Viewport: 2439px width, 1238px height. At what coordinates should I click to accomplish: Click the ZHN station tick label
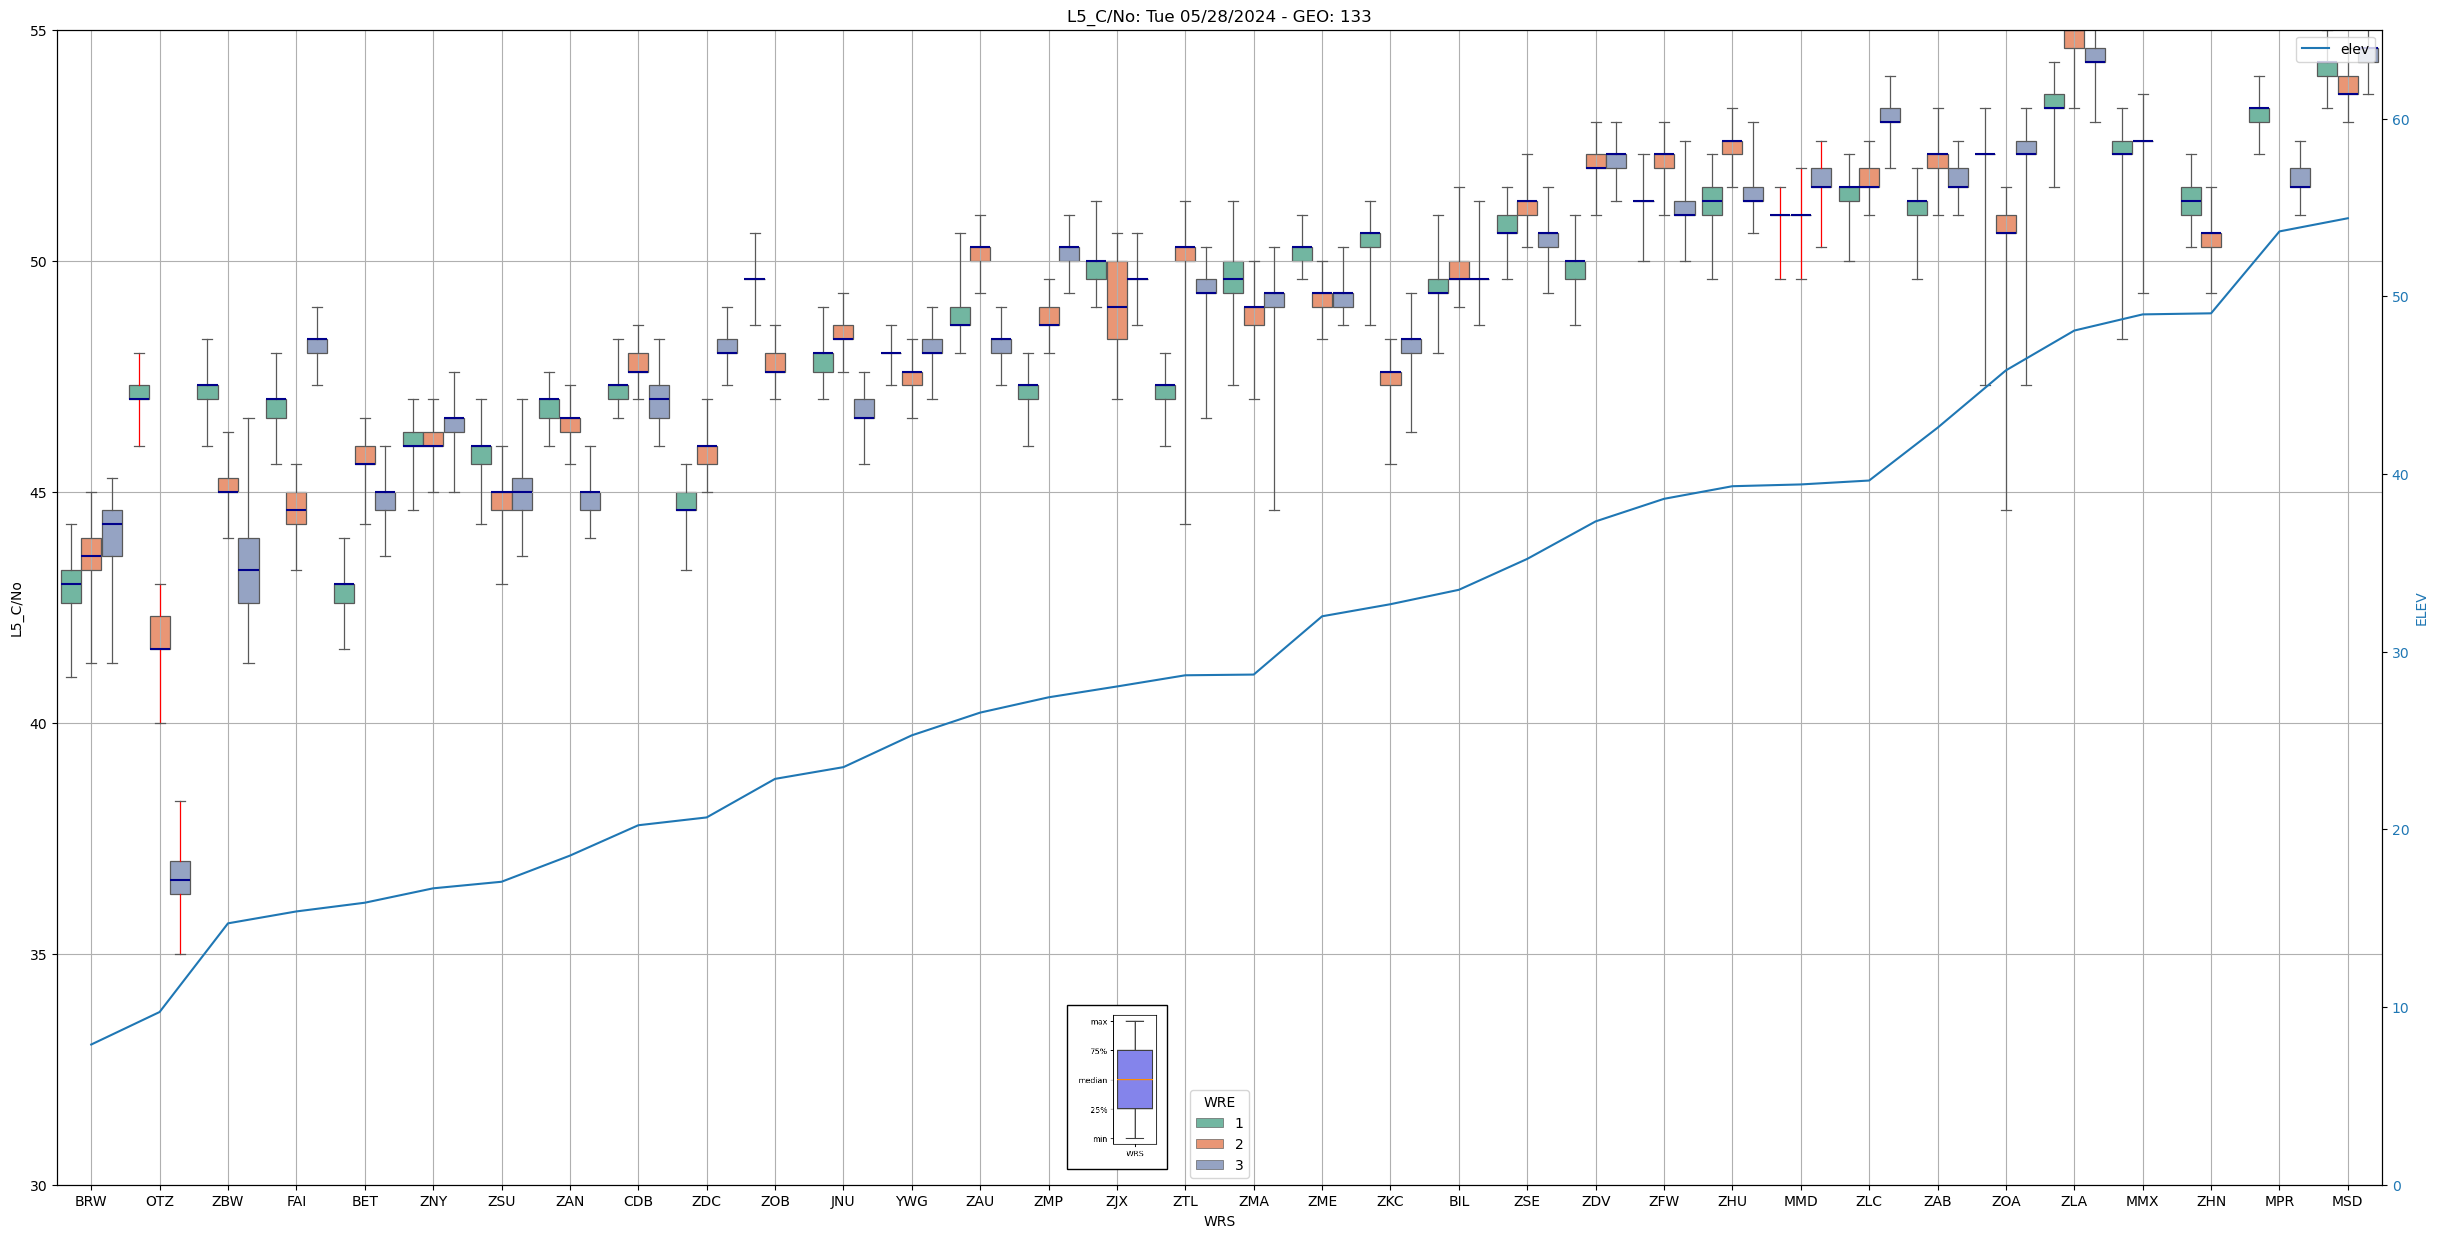coord(2211,1201)
